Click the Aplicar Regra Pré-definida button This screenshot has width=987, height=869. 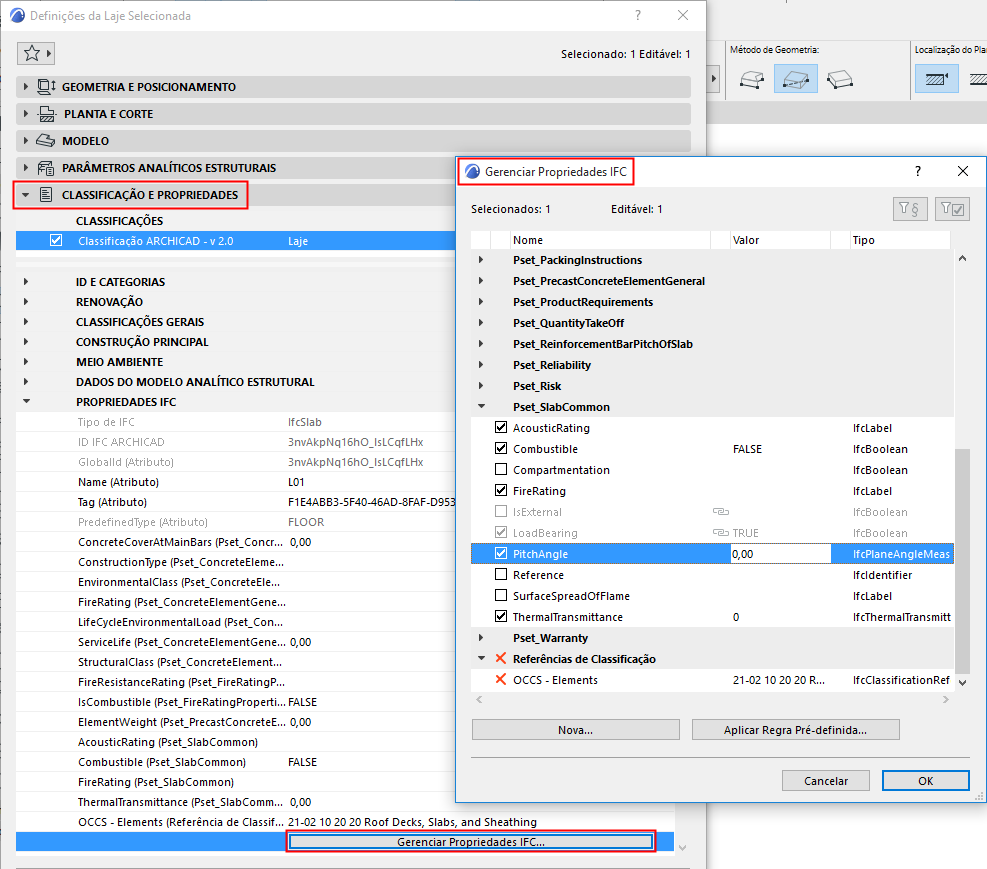[796, 730]
